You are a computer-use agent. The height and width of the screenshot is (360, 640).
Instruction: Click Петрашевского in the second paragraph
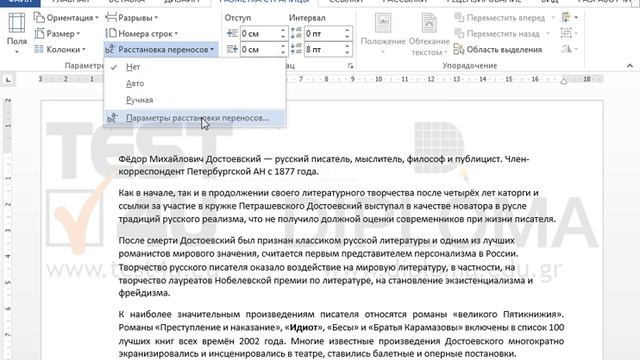point(271,206)
